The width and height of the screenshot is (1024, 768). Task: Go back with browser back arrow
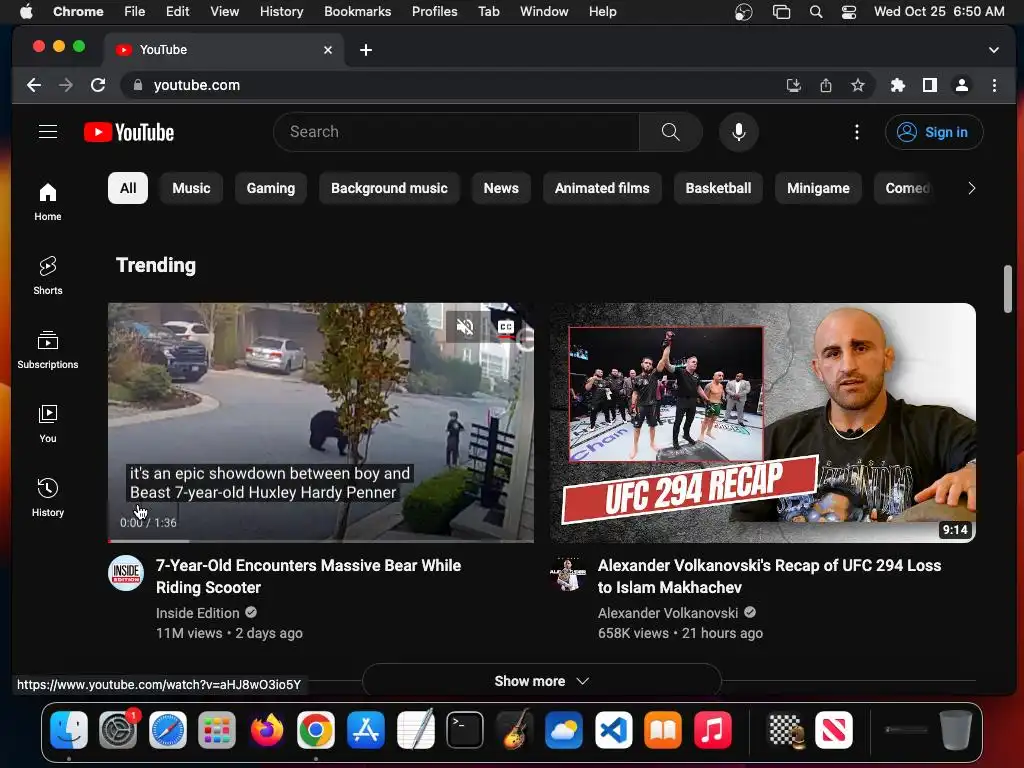[34, 85]
